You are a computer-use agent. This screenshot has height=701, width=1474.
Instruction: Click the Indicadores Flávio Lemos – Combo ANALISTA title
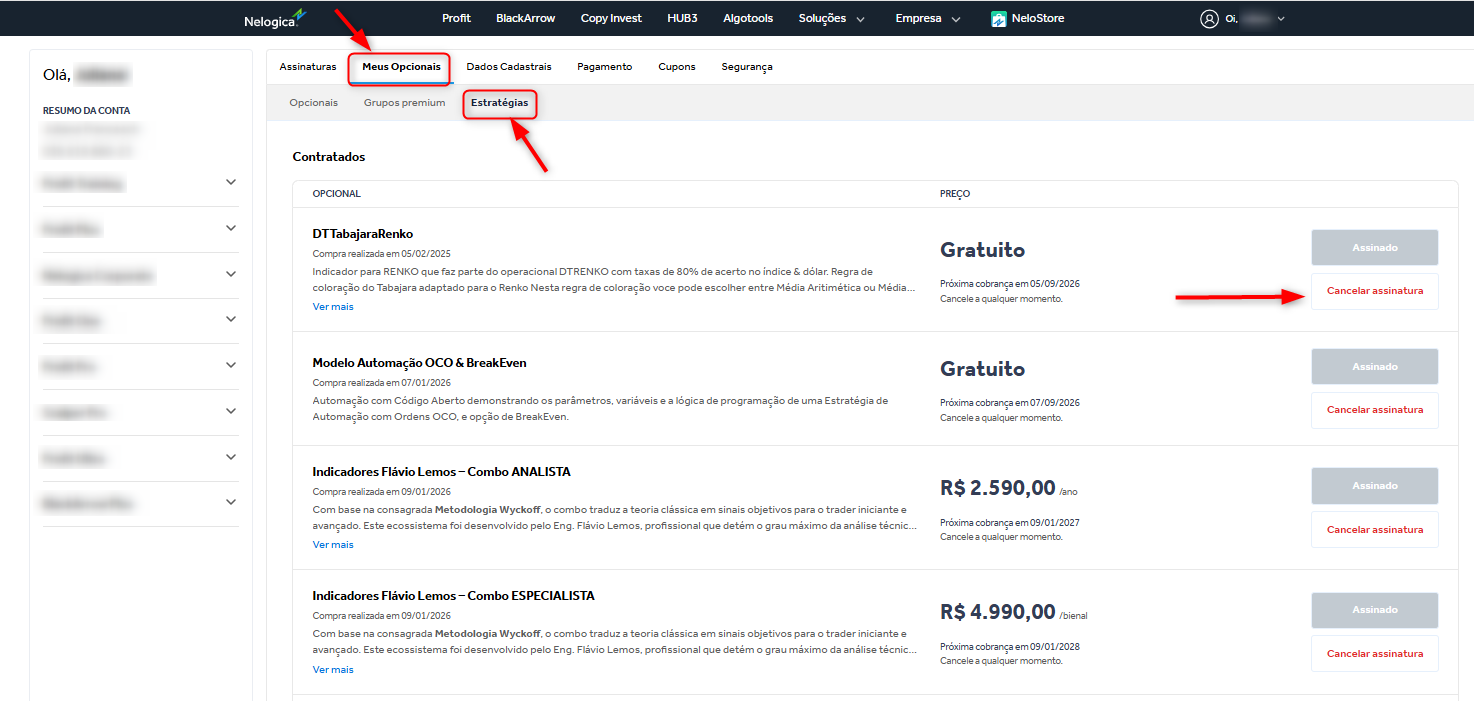441,472
